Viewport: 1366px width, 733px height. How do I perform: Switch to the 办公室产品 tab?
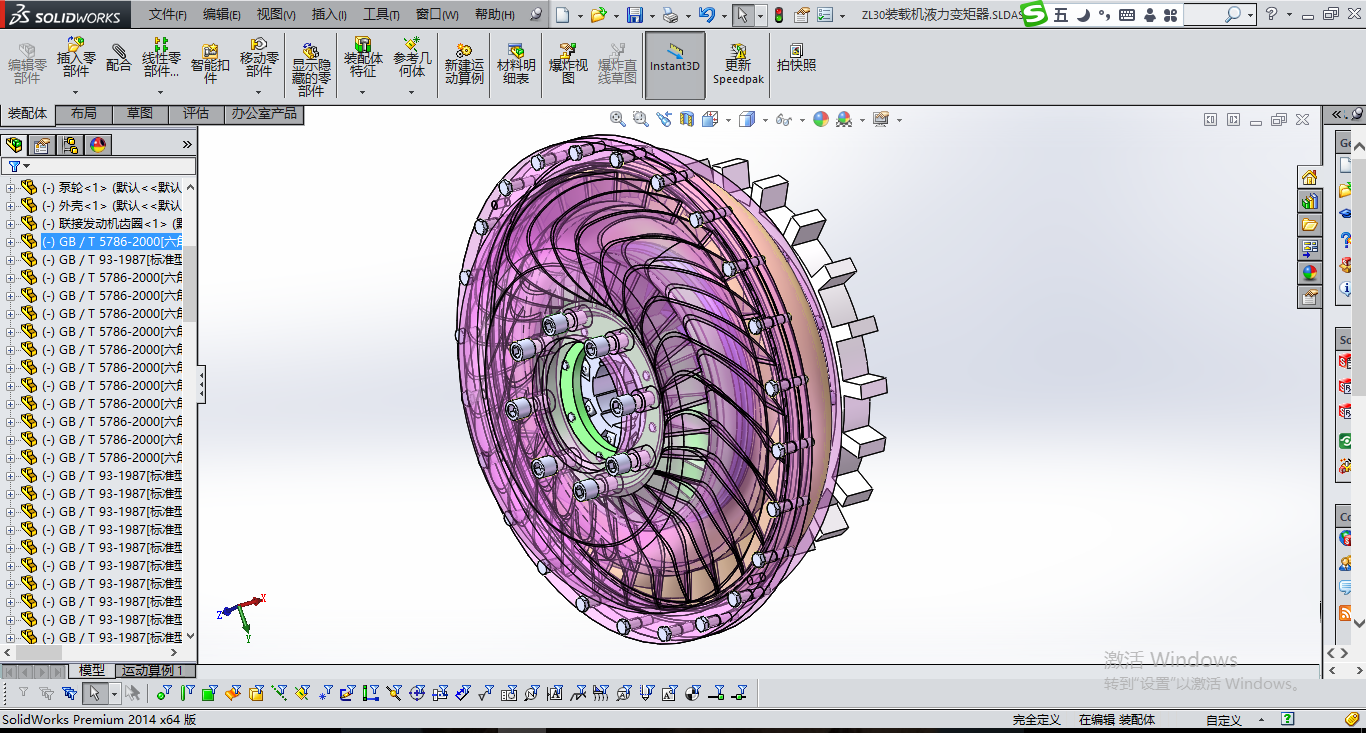(x=264, y=114)
